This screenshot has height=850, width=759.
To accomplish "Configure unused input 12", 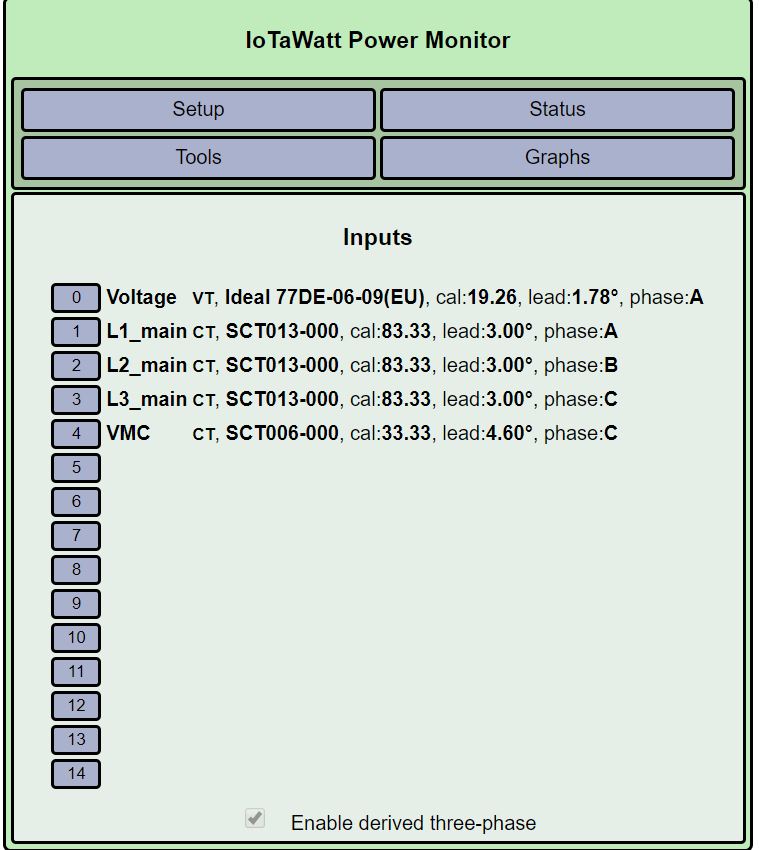I will tap(76, 706).
